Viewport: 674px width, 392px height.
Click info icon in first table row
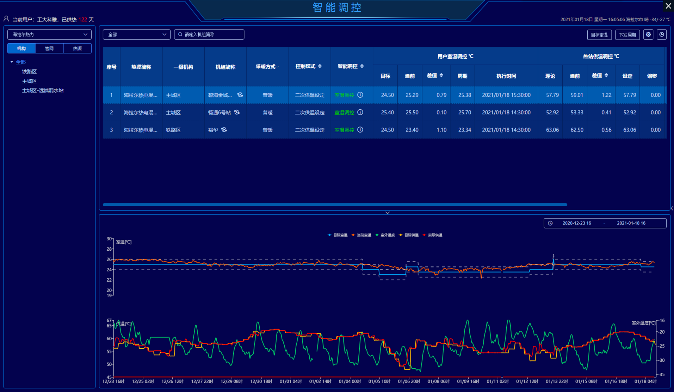coord(360,95)
